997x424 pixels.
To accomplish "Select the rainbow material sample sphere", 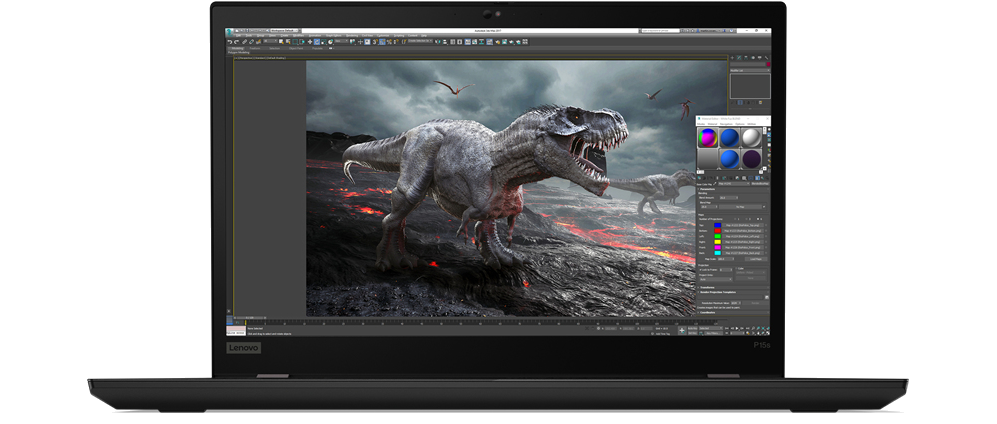I will point(708,138).
